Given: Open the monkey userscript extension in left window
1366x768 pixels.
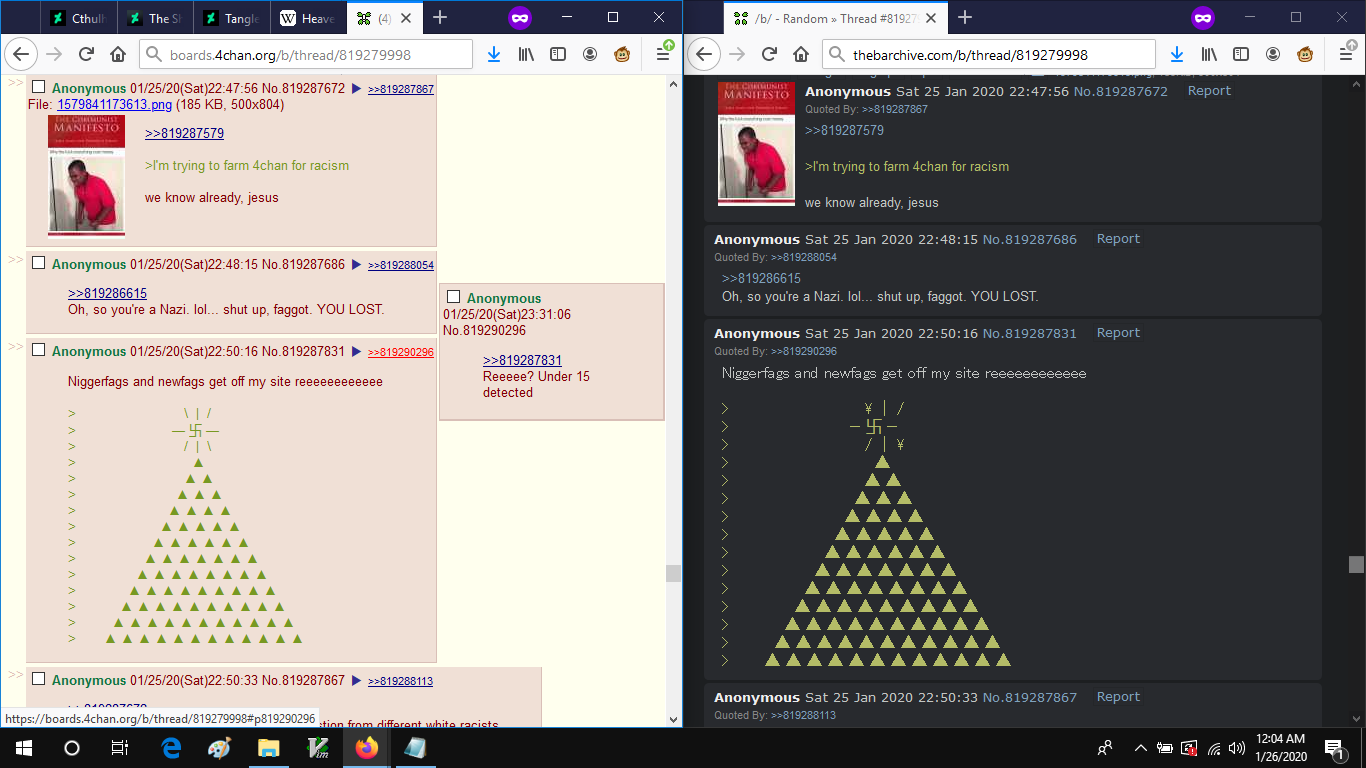Looking at the screenshot, I should (x=622, y=55).
